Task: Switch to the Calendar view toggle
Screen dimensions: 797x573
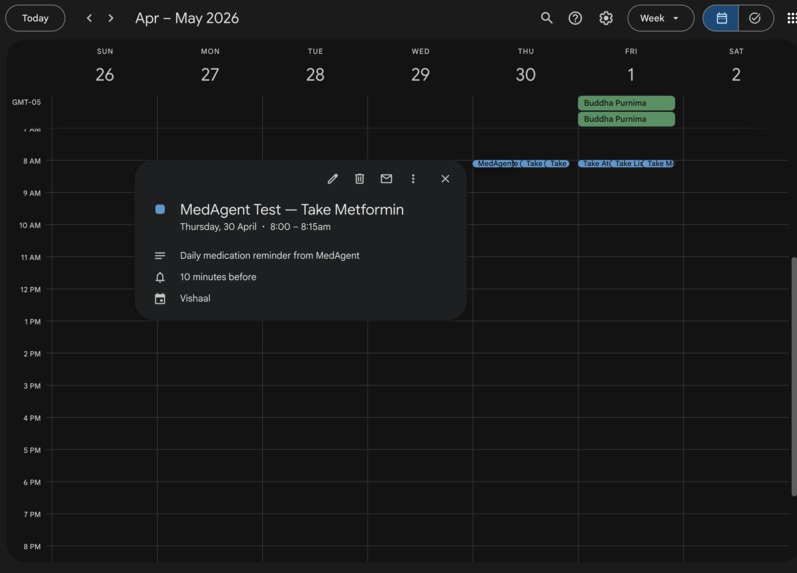Action: click(721, 18)
